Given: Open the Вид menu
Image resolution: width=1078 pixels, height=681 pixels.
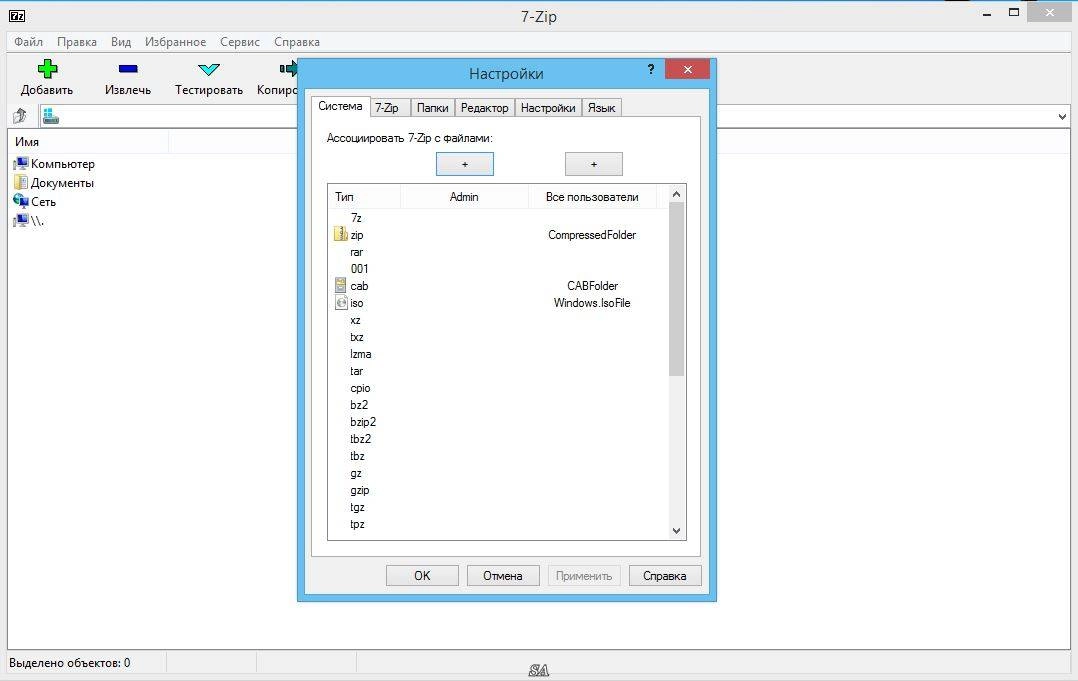Looking at the screenshot, I should click(121, 42).
